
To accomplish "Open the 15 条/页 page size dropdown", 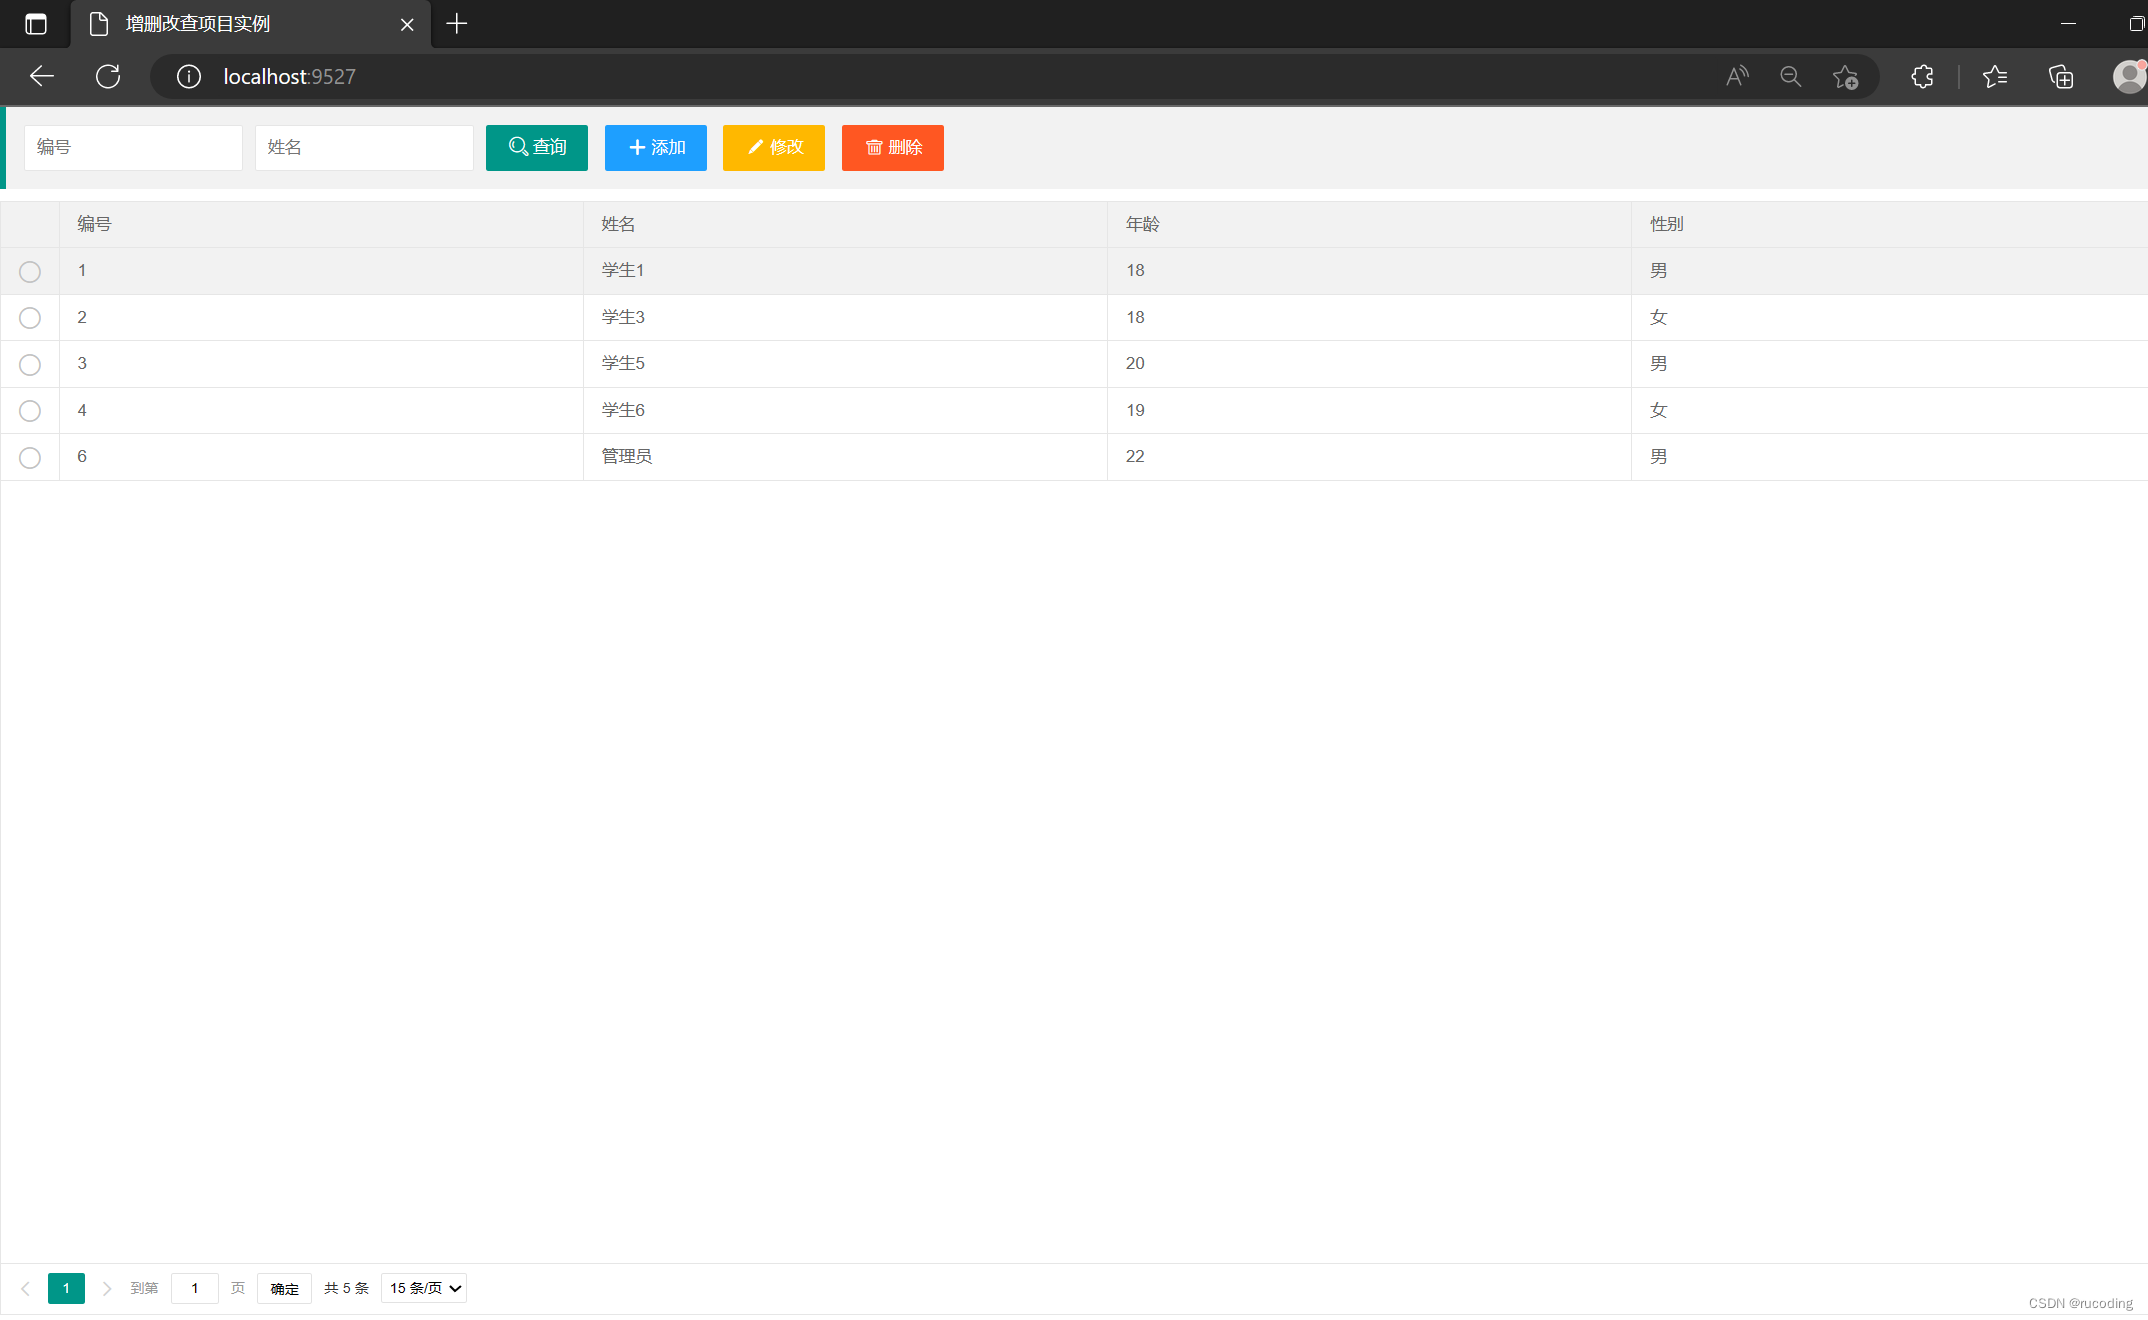I will click(424, 1288).
